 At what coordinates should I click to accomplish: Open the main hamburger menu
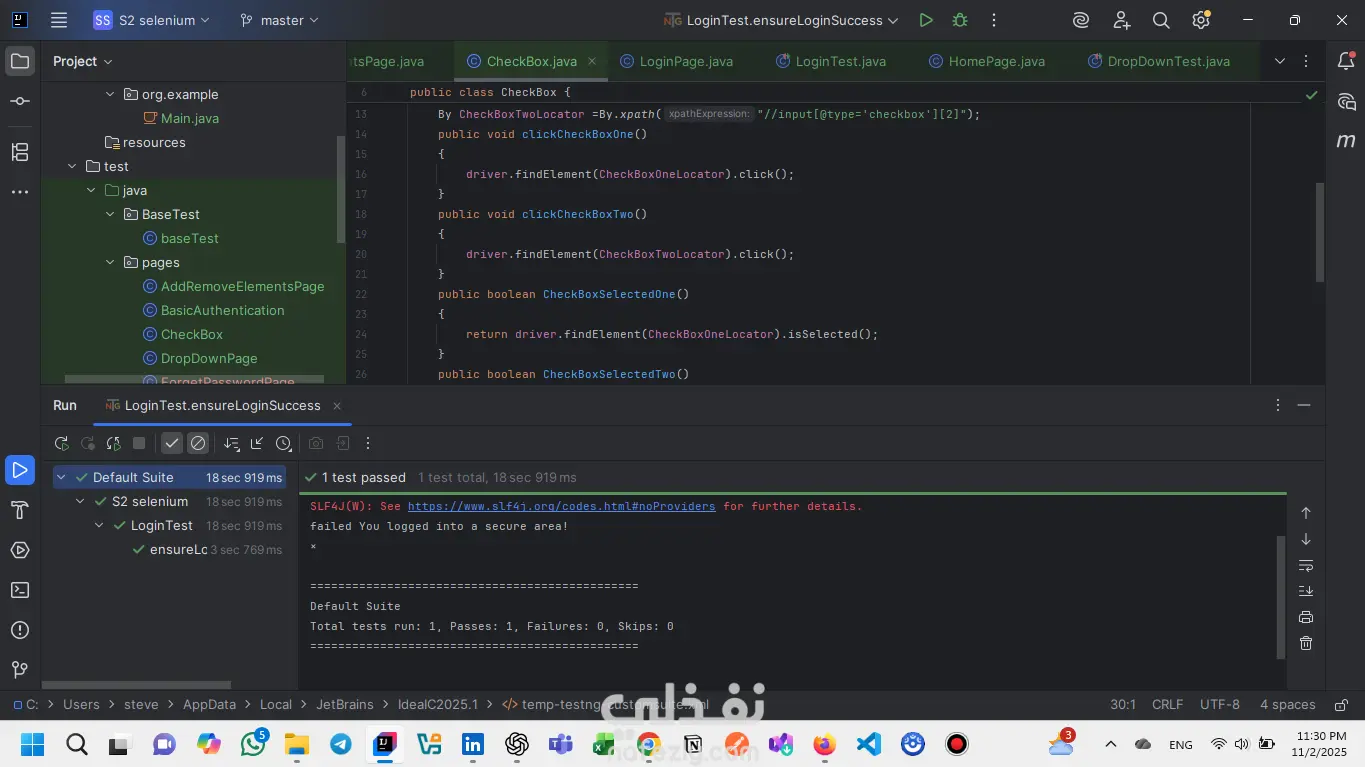point(59,20)
